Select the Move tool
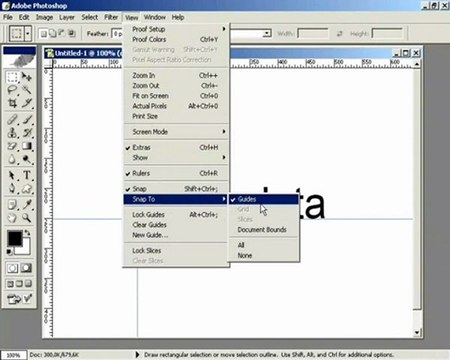Screen dimensions: 450x360 tap(27, 77)
